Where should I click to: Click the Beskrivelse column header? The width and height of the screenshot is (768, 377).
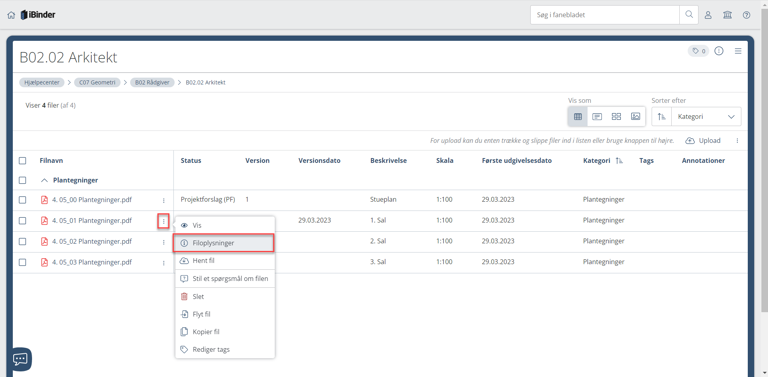[x=388, y=161]
